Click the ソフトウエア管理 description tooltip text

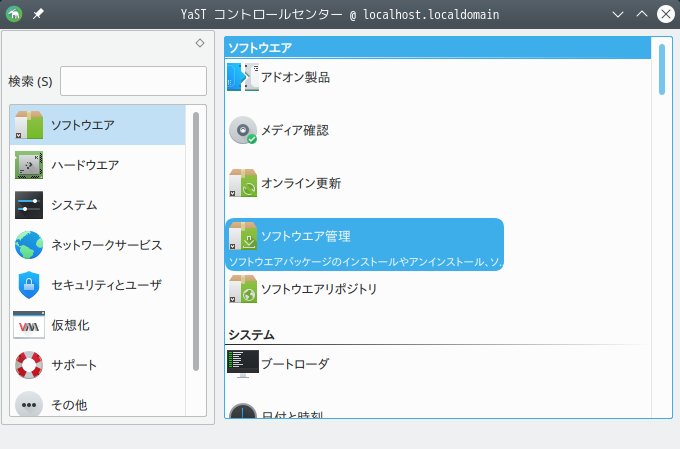pos(365,262)
